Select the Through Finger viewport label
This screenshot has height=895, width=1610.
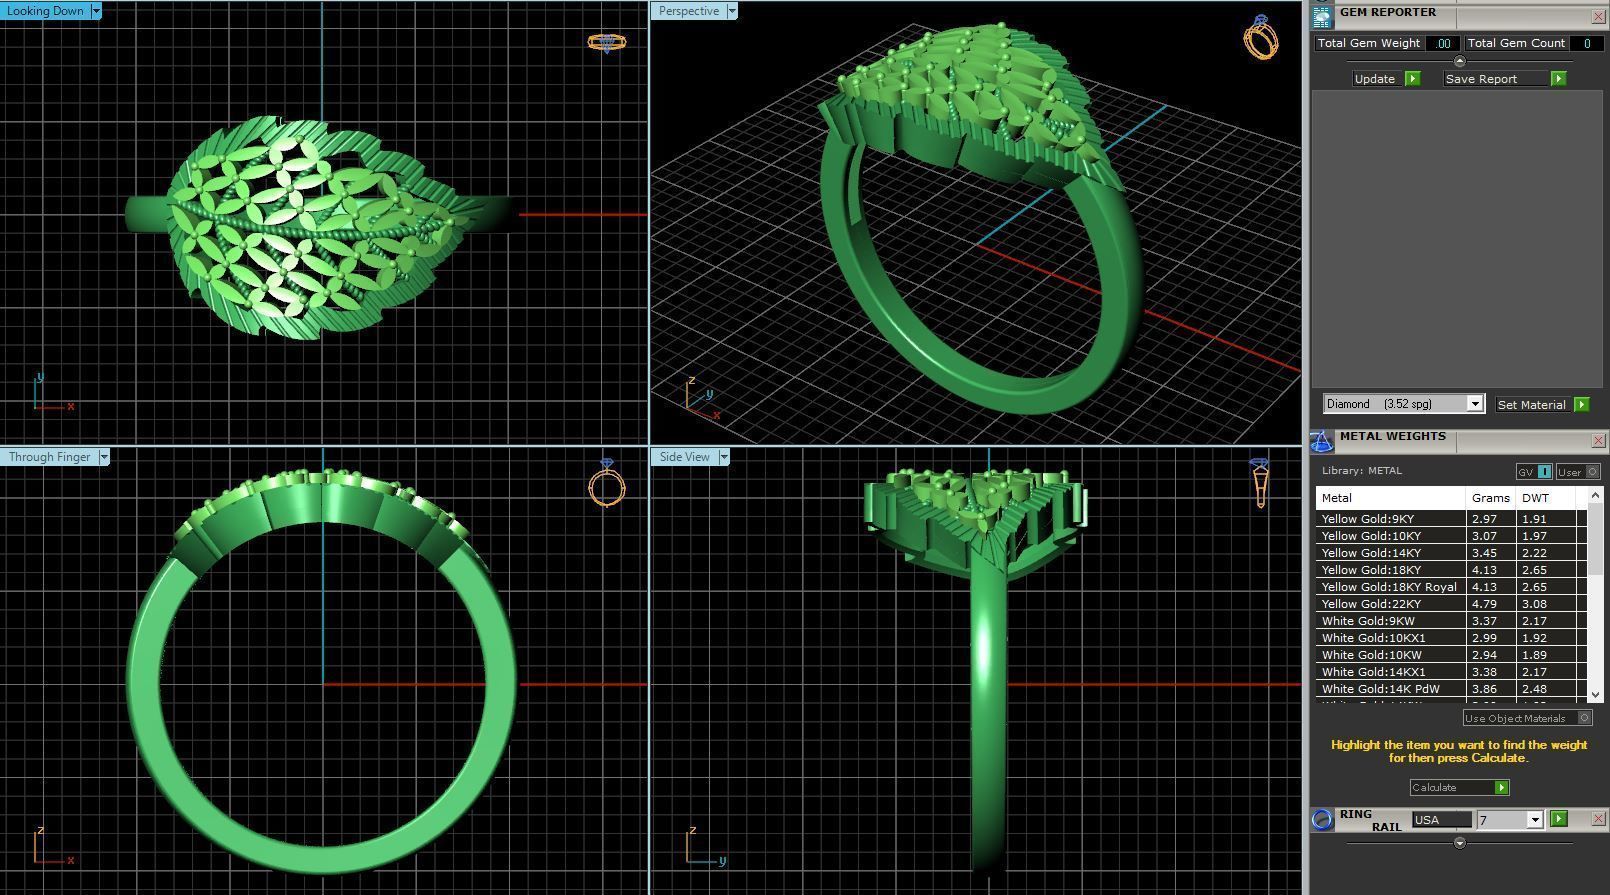pos(49,457)
